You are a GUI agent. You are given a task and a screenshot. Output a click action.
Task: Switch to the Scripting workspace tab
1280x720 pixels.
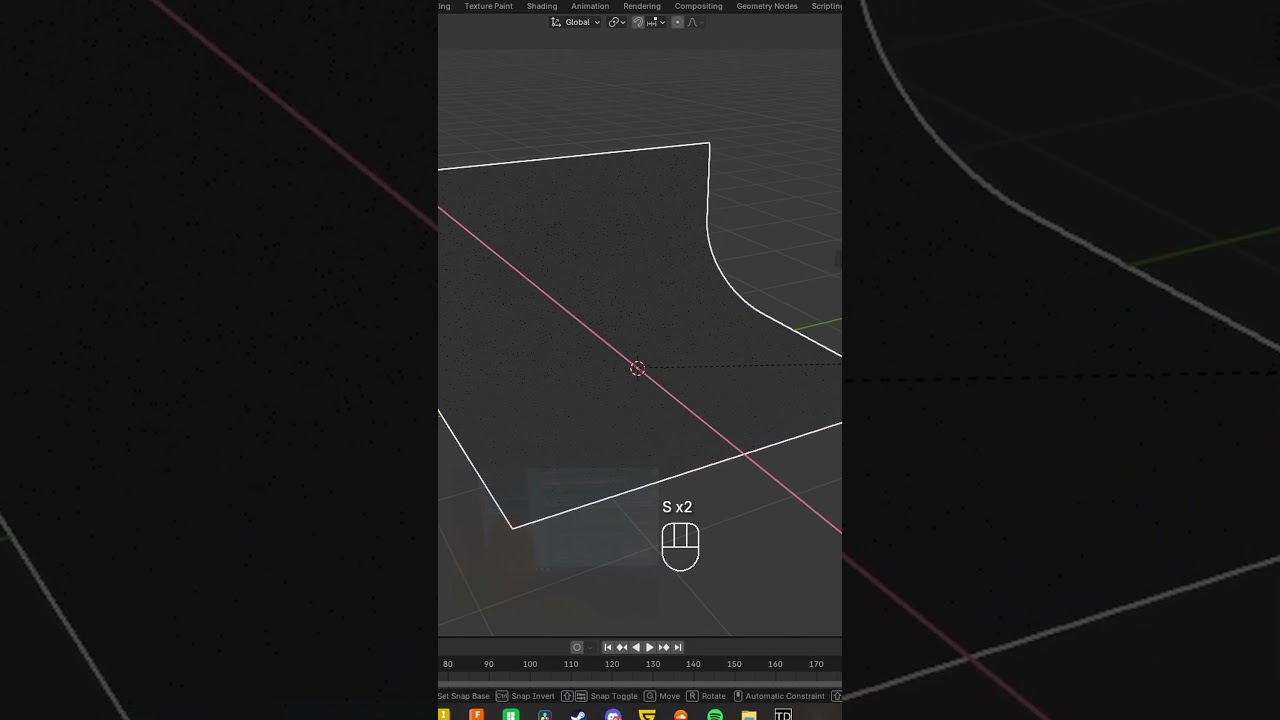(x=826, y=6)
